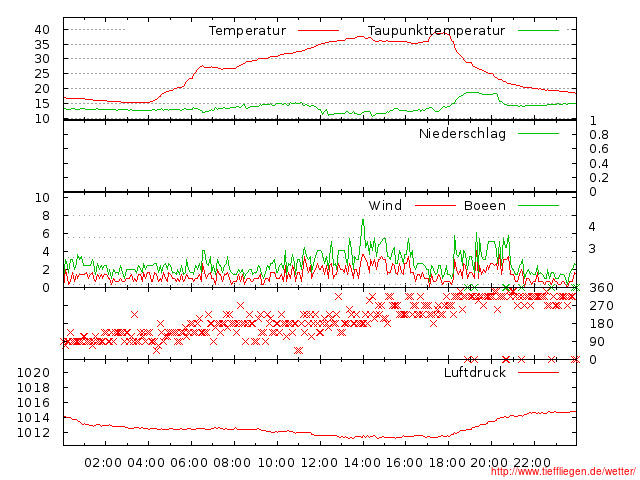The image size is (640, 480).
Task: Click the 15 temperature axis value
Action: [42, 104]
